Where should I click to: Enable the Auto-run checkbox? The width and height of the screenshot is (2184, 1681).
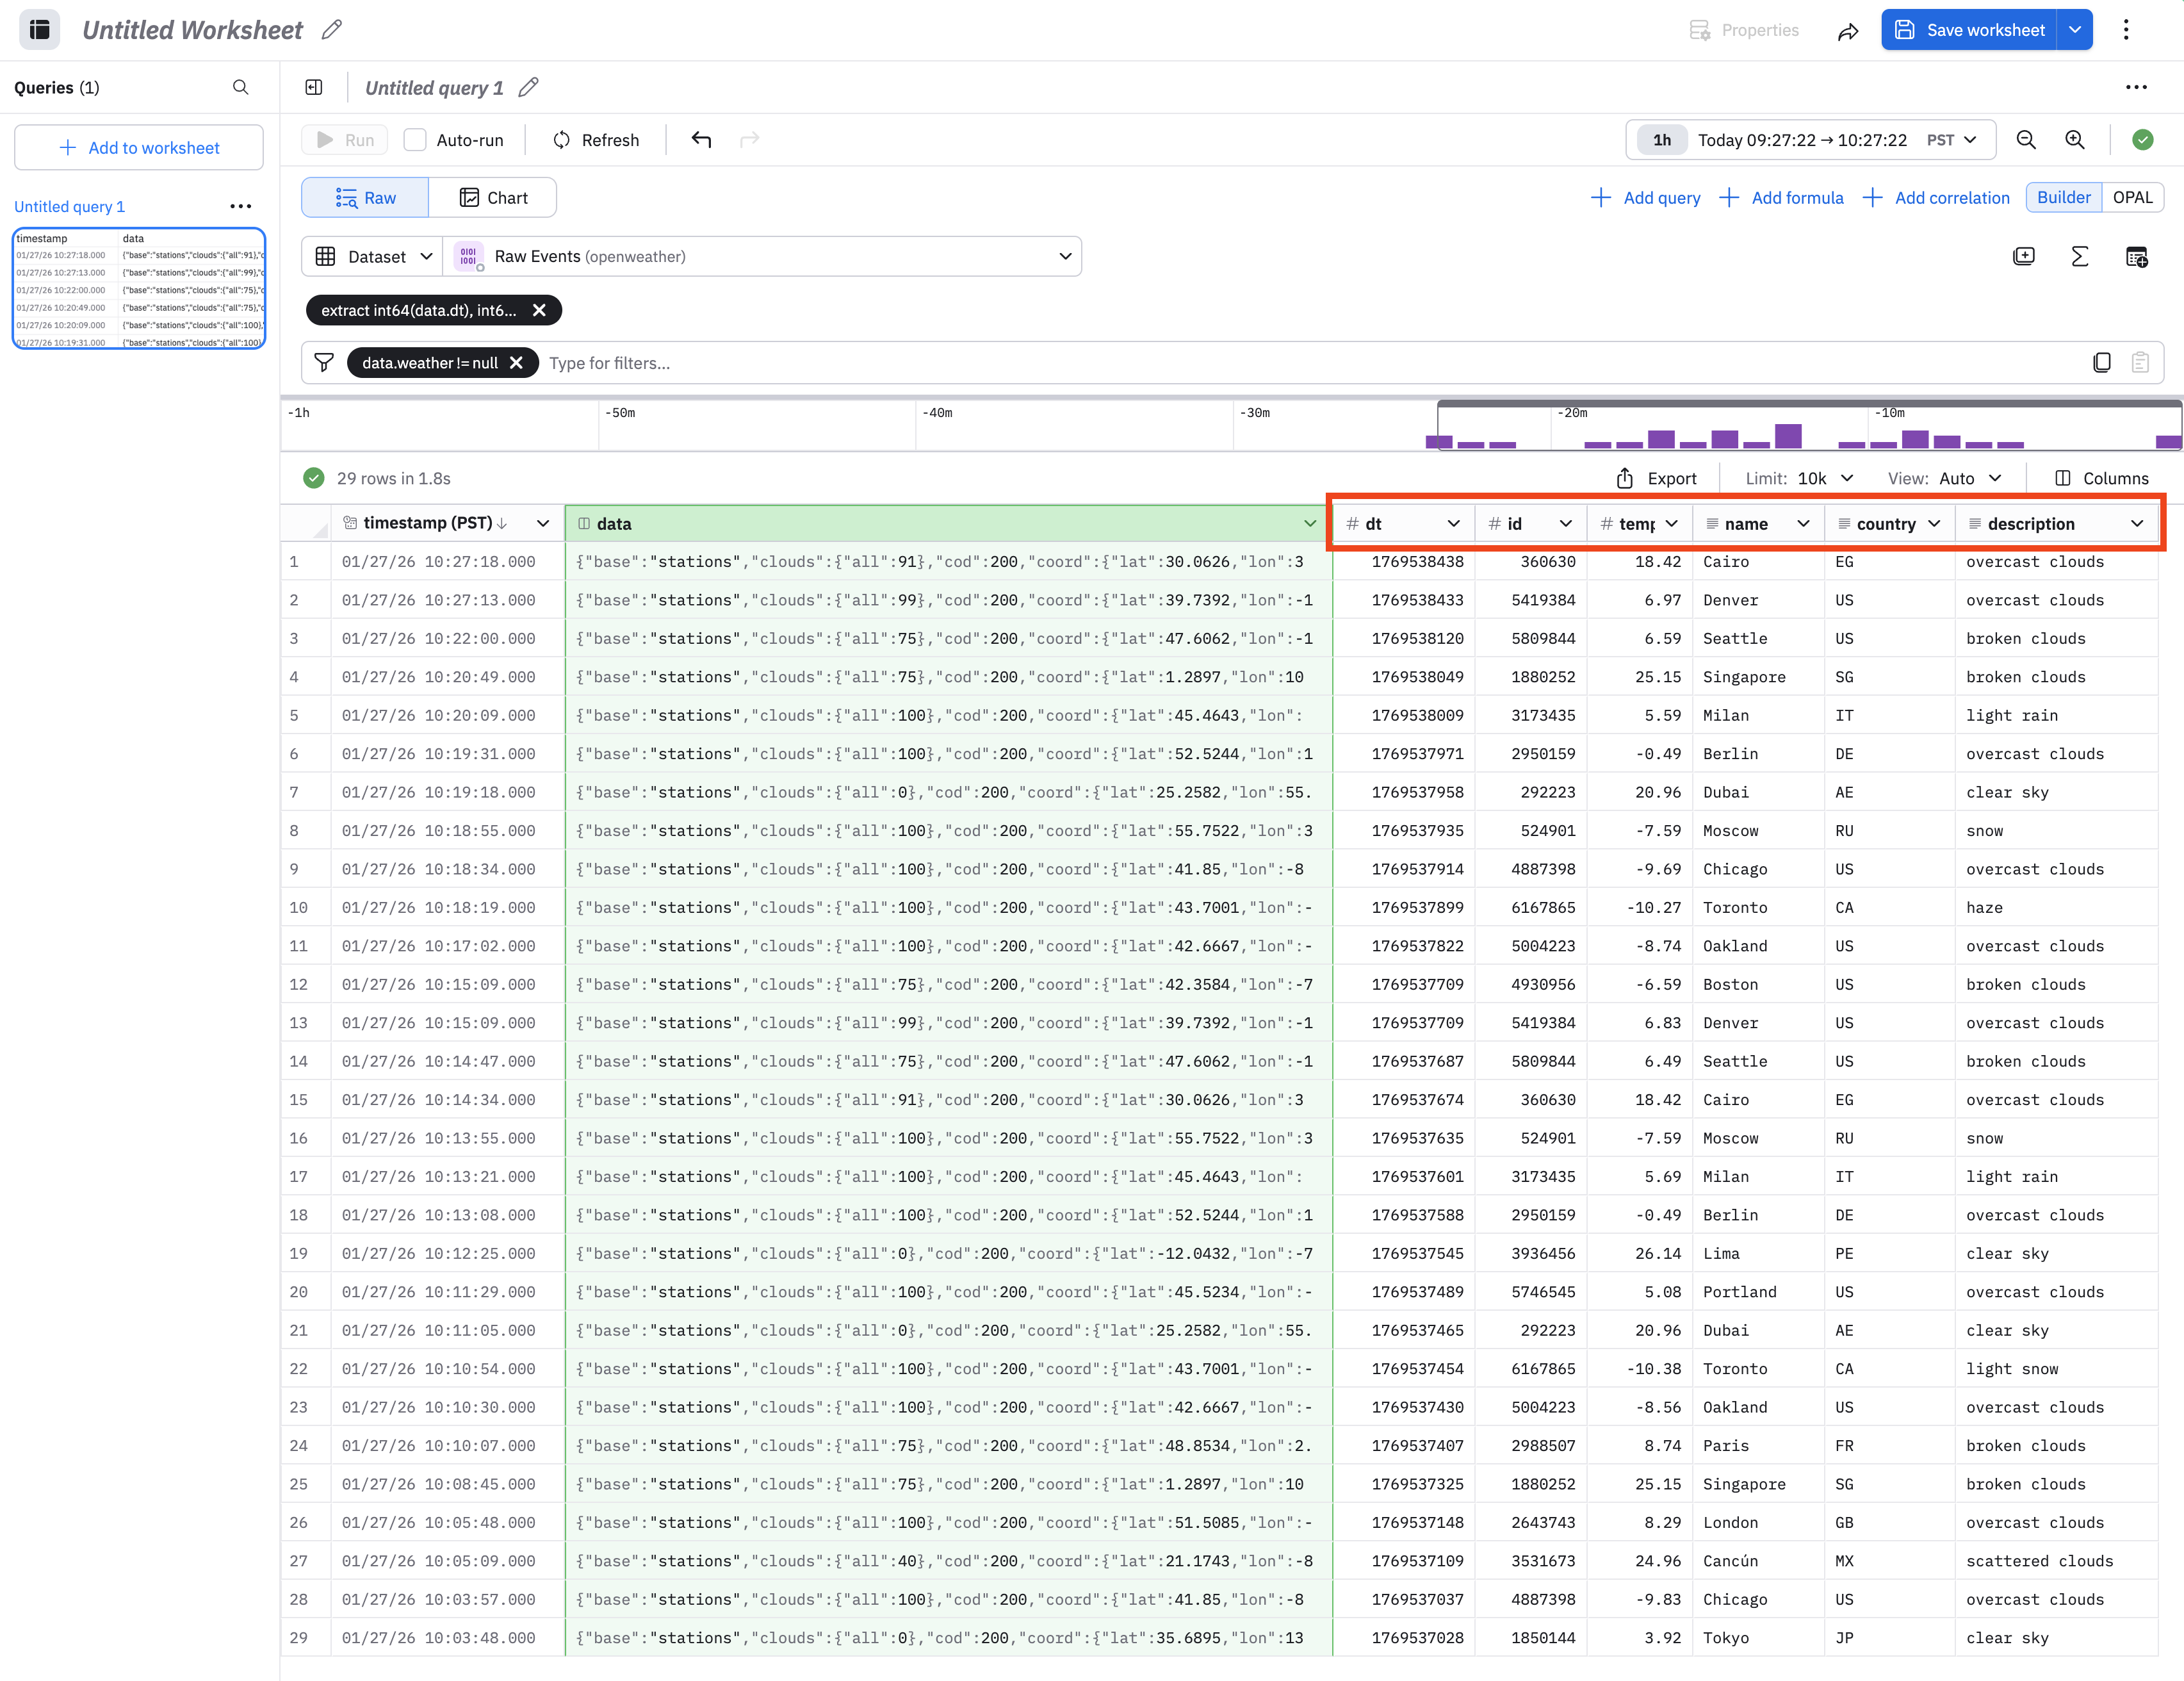tap(415, 140)
